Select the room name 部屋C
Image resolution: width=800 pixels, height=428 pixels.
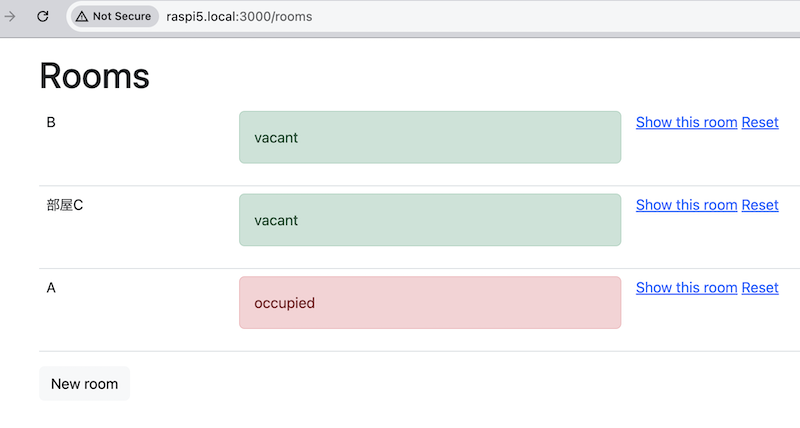click(x=65, y=206)
